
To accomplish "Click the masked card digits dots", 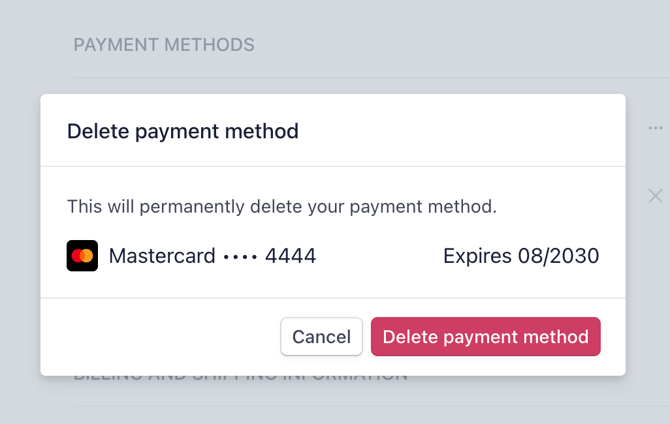I will click(240, 257).
